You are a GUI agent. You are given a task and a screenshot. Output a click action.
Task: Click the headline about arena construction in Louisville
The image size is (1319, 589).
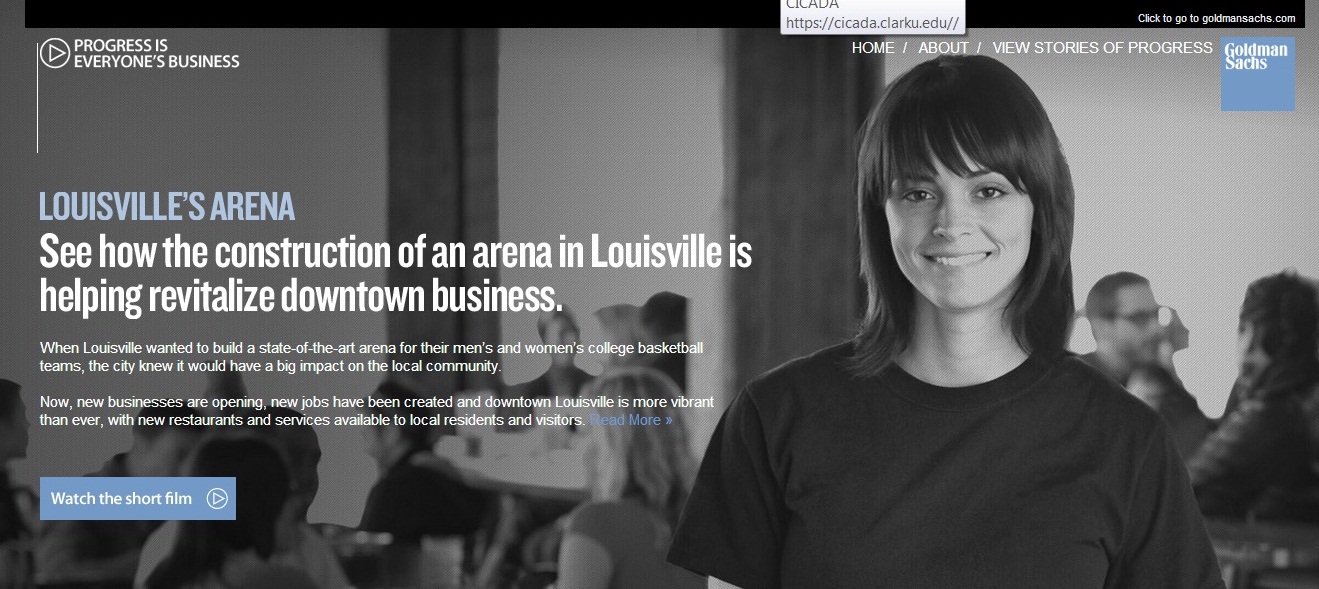[x=395, y=273]
